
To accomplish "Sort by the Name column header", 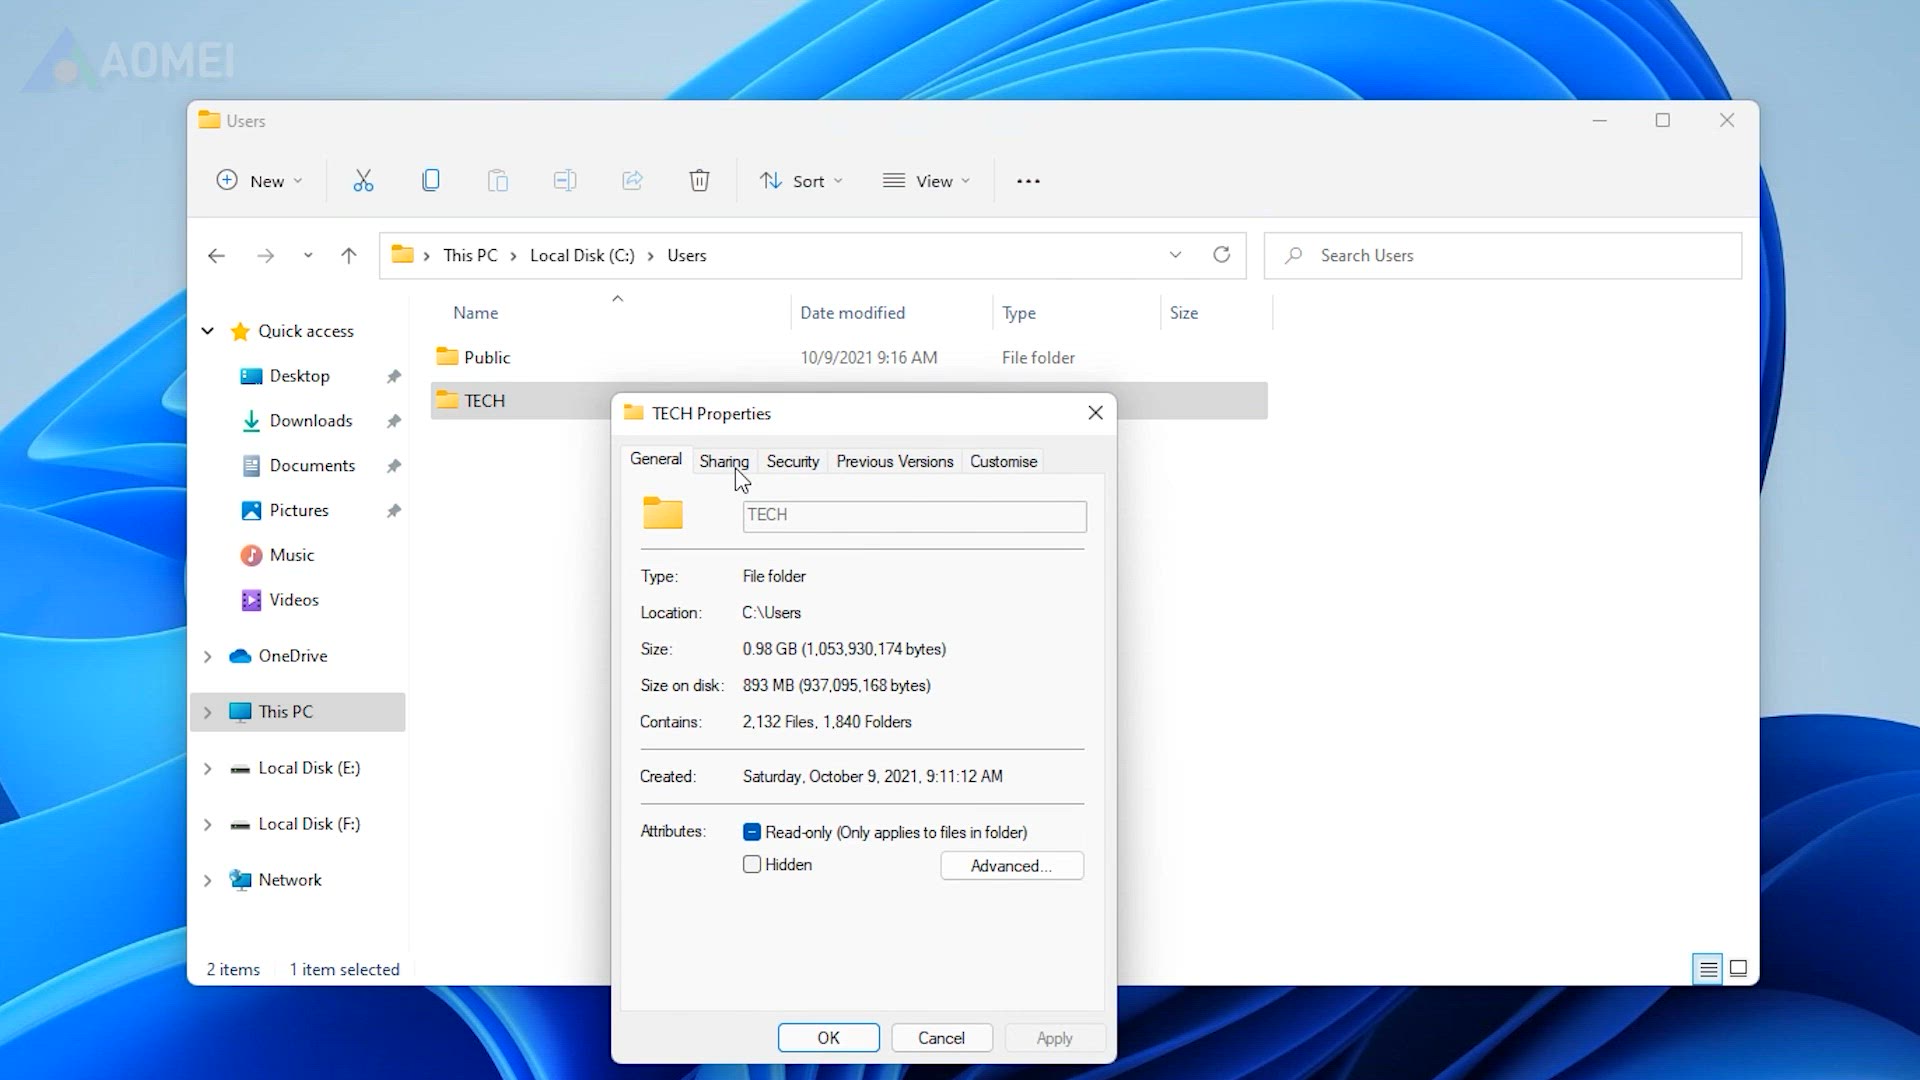I will 475,313.
